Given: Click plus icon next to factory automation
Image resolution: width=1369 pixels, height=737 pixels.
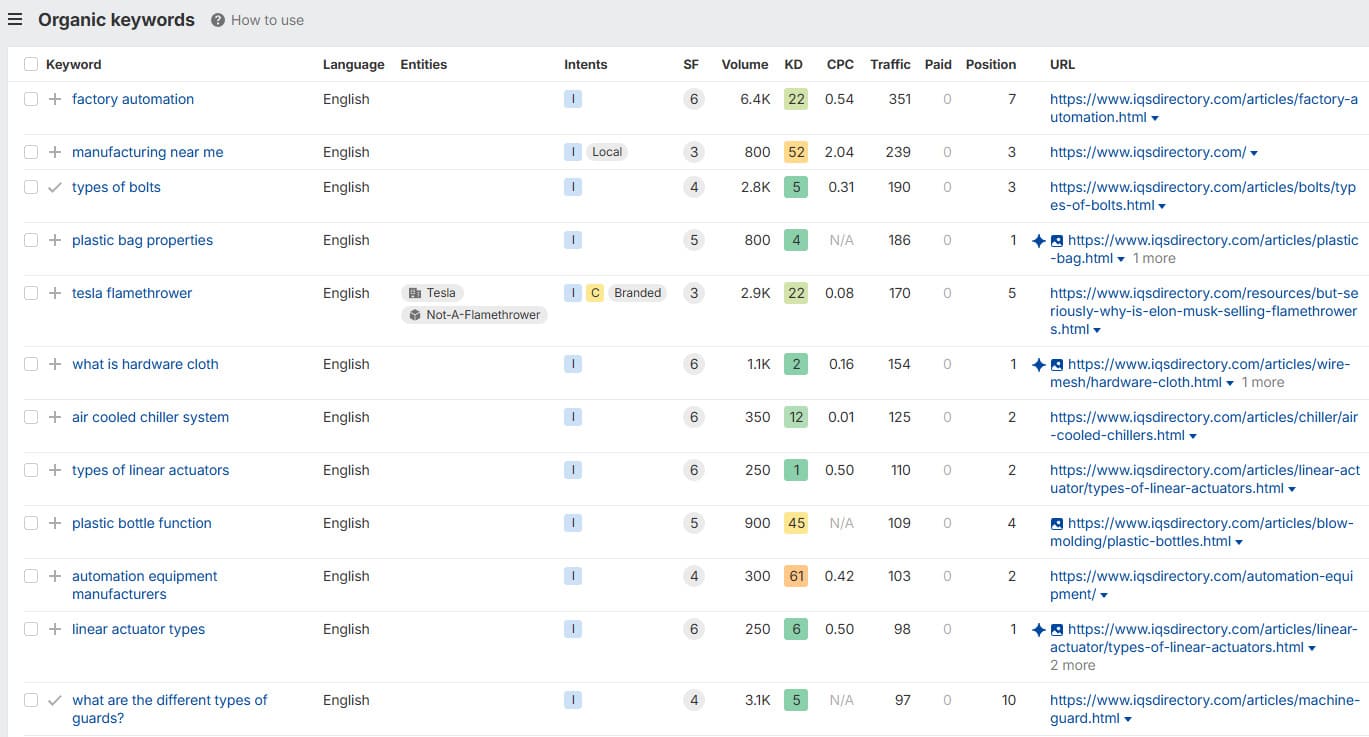Looking at the screenshot, I should point(55,99).
